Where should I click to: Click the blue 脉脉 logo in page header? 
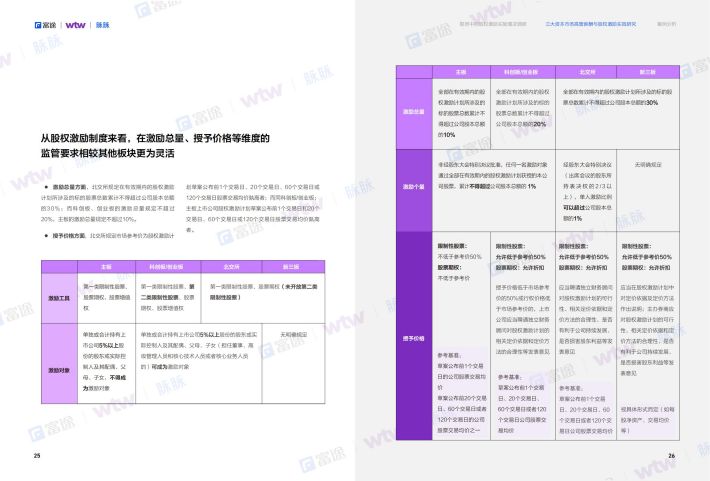[x=102, y=25]
